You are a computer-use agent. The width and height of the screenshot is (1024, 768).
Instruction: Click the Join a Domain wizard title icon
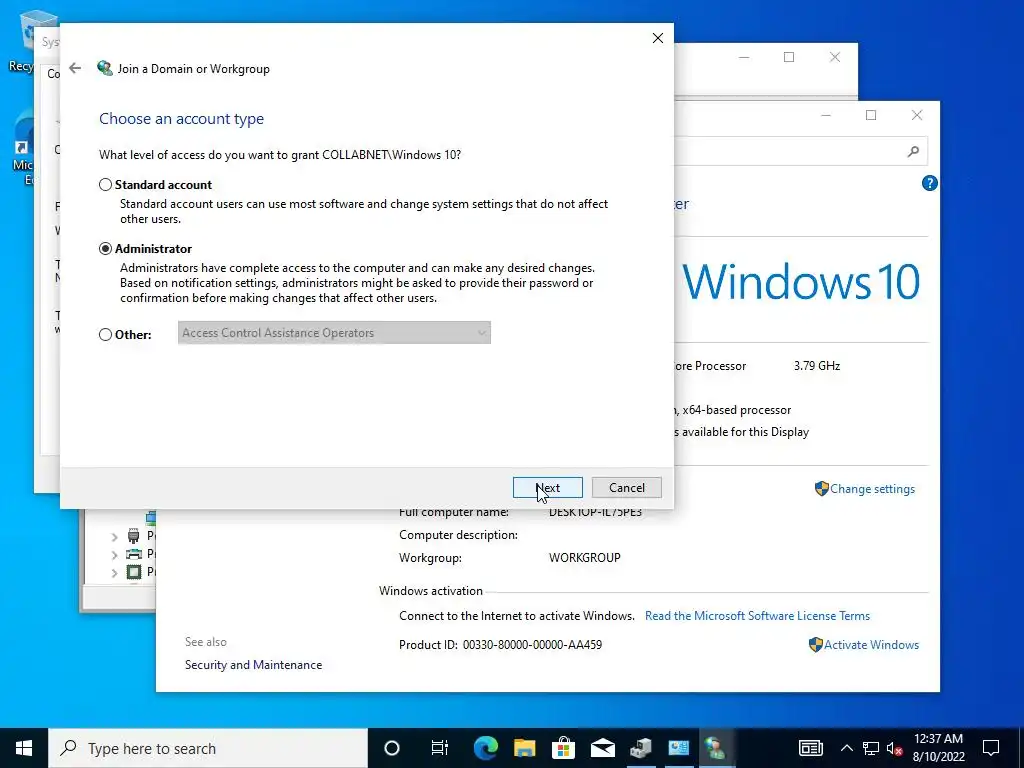click(104, 68)
